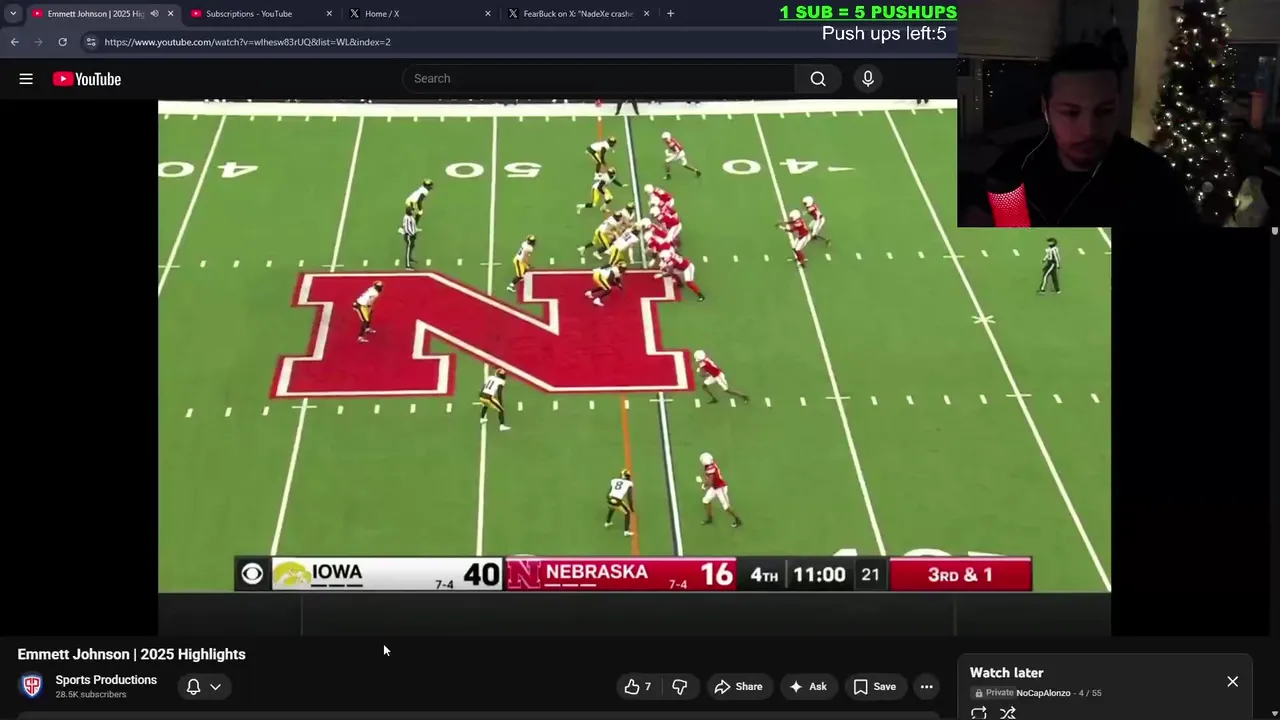Like the Emmett Johnson highlights video
Viewport: 1280px width, 720px height.
pos(638,687)
